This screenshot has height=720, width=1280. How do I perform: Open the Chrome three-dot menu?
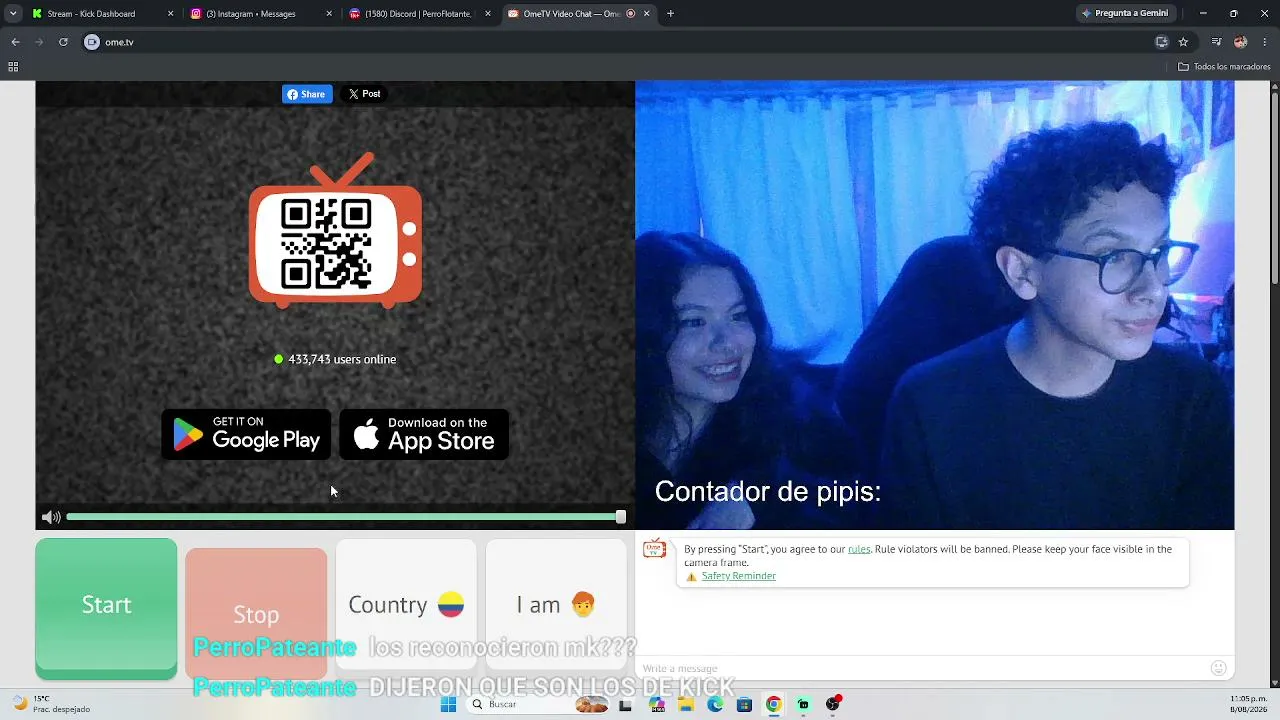1265,42
